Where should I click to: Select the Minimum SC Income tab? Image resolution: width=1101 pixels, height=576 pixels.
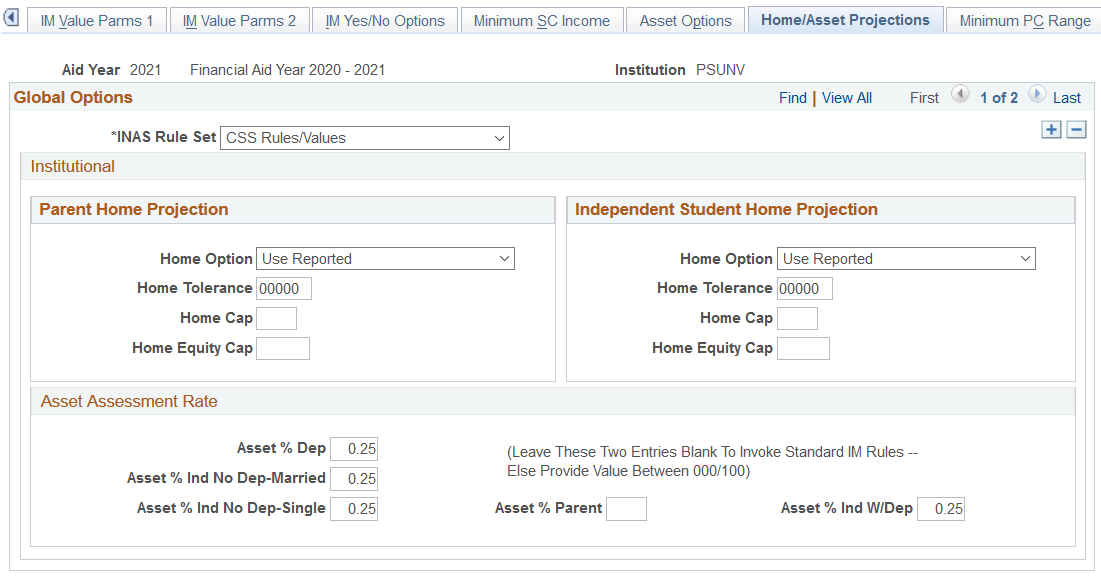[541, 19]
